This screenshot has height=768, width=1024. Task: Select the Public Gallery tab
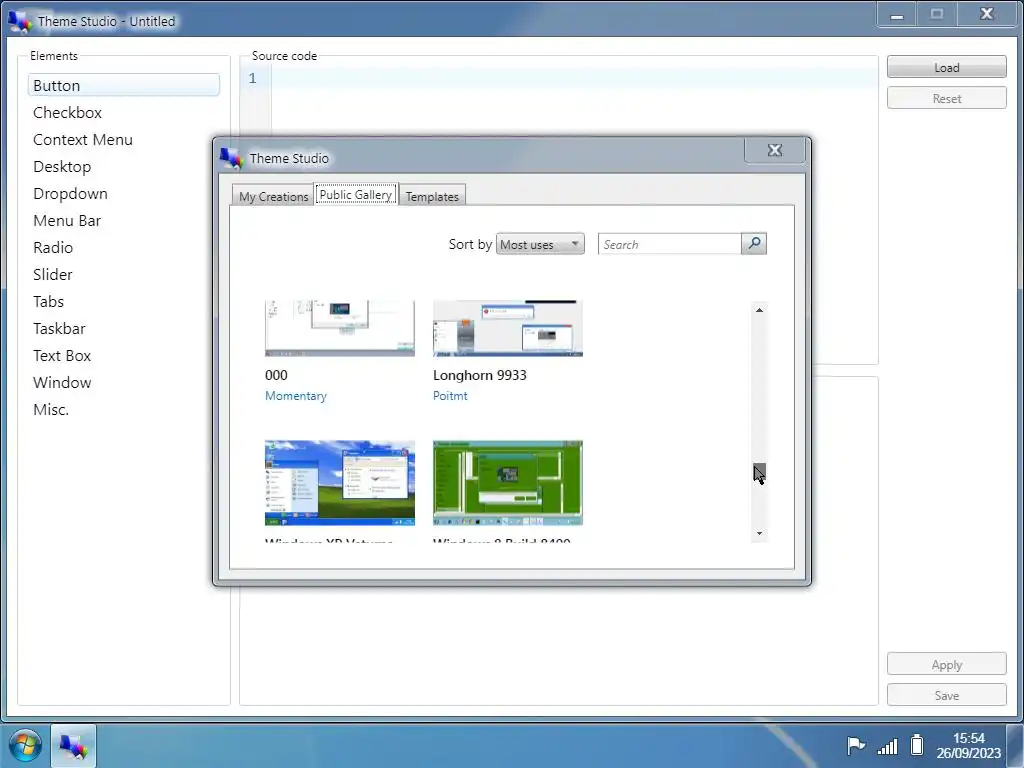click(355, 194)
